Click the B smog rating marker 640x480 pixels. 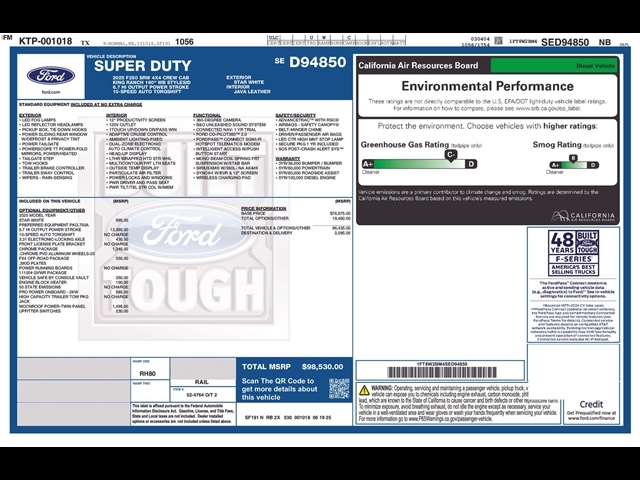coord(573,157)
